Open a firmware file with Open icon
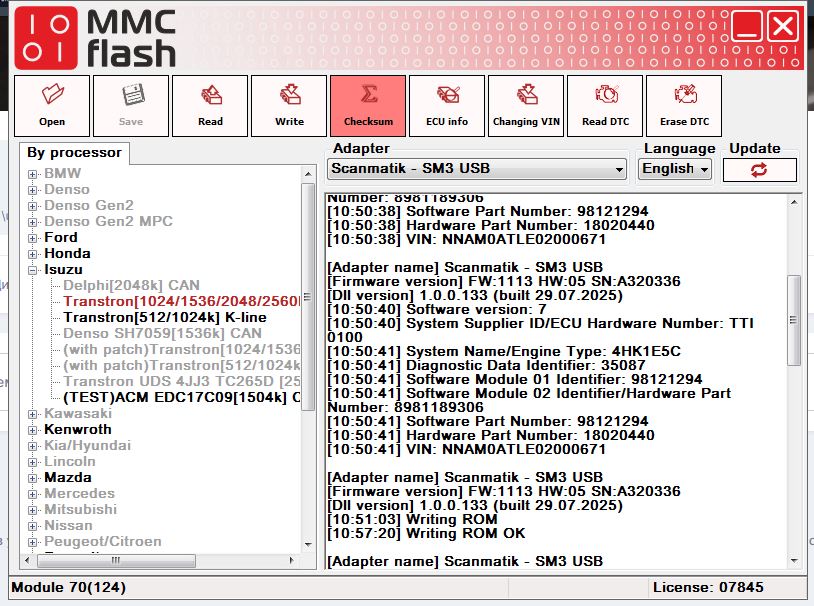 tap(52, 105)
